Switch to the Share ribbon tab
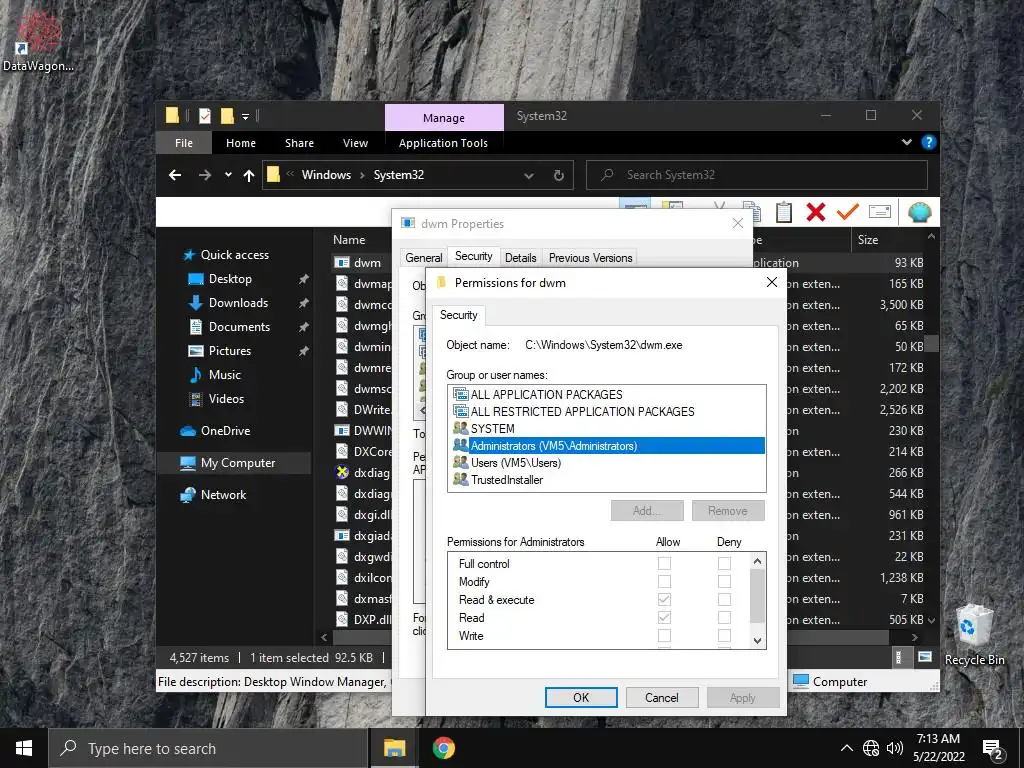Image resolution: width=1024 pixels, height=768 pixels. [x=299, y=143]
